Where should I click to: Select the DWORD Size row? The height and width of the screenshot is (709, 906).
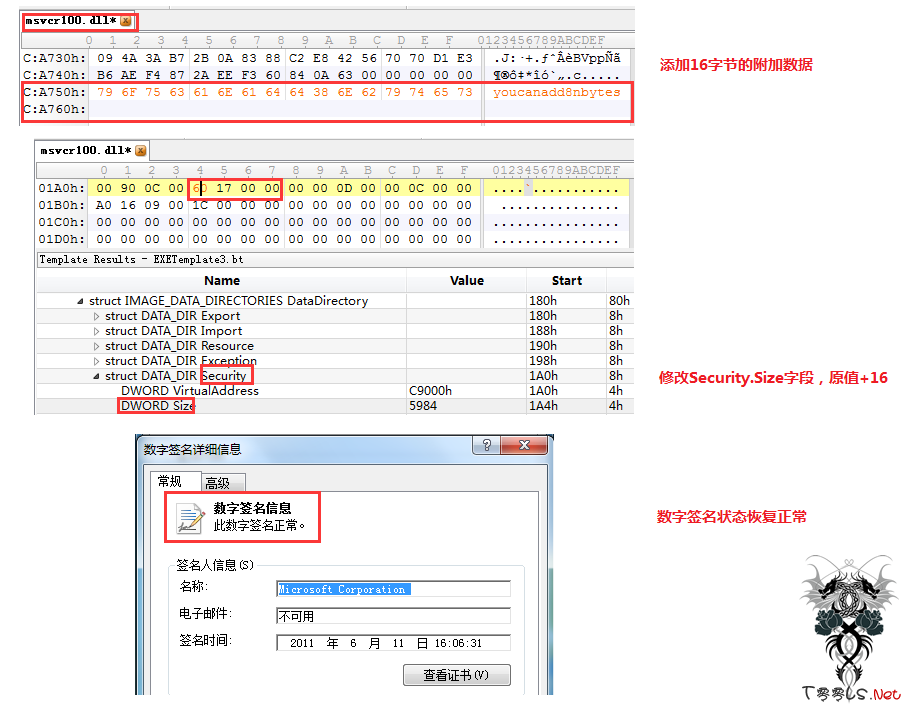coord(158,406)
